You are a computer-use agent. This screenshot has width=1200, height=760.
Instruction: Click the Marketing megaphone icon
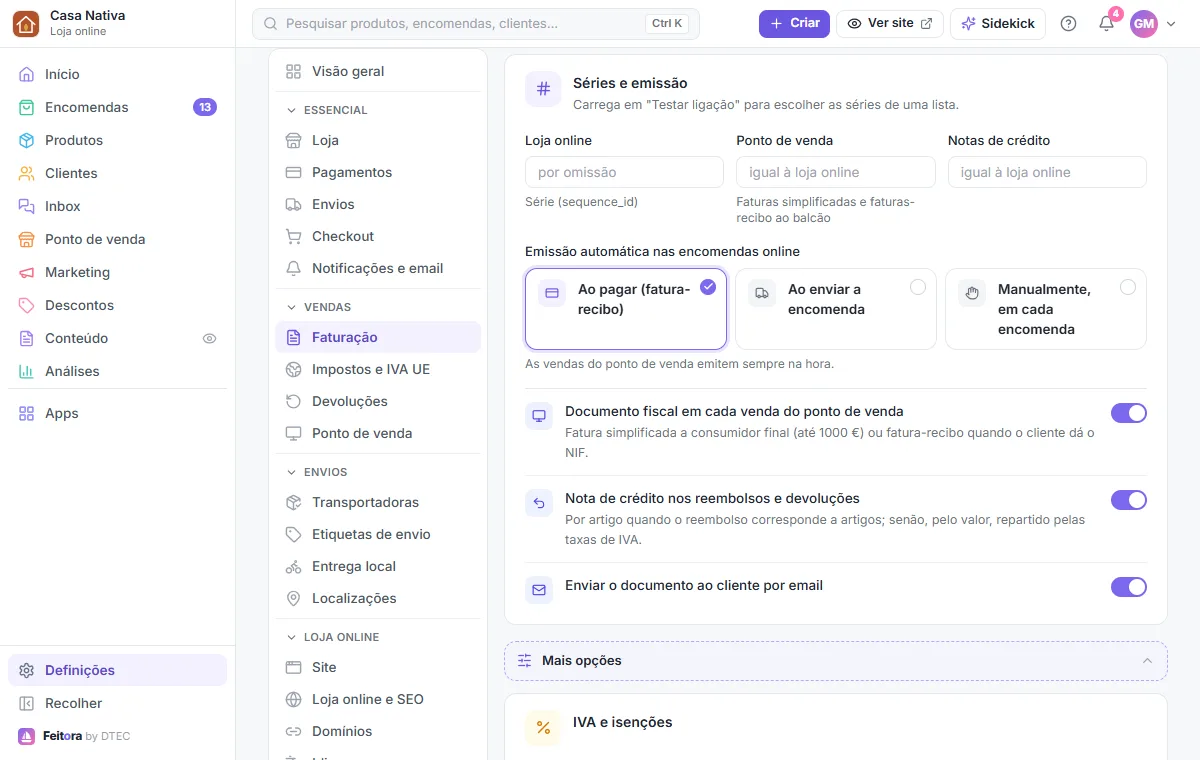click(26, 272)
